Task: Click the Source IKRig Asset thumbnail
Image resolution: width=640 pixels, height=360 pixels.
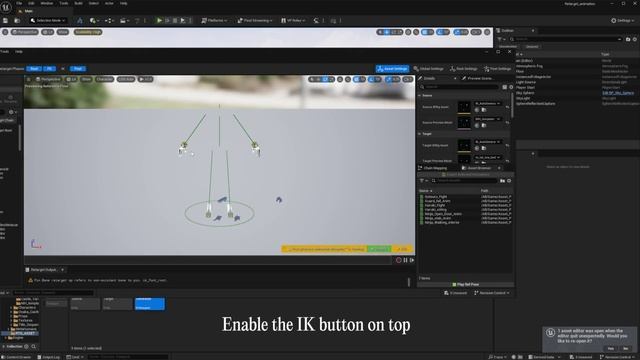Action: pyautogui.click(x=464, y=107)
